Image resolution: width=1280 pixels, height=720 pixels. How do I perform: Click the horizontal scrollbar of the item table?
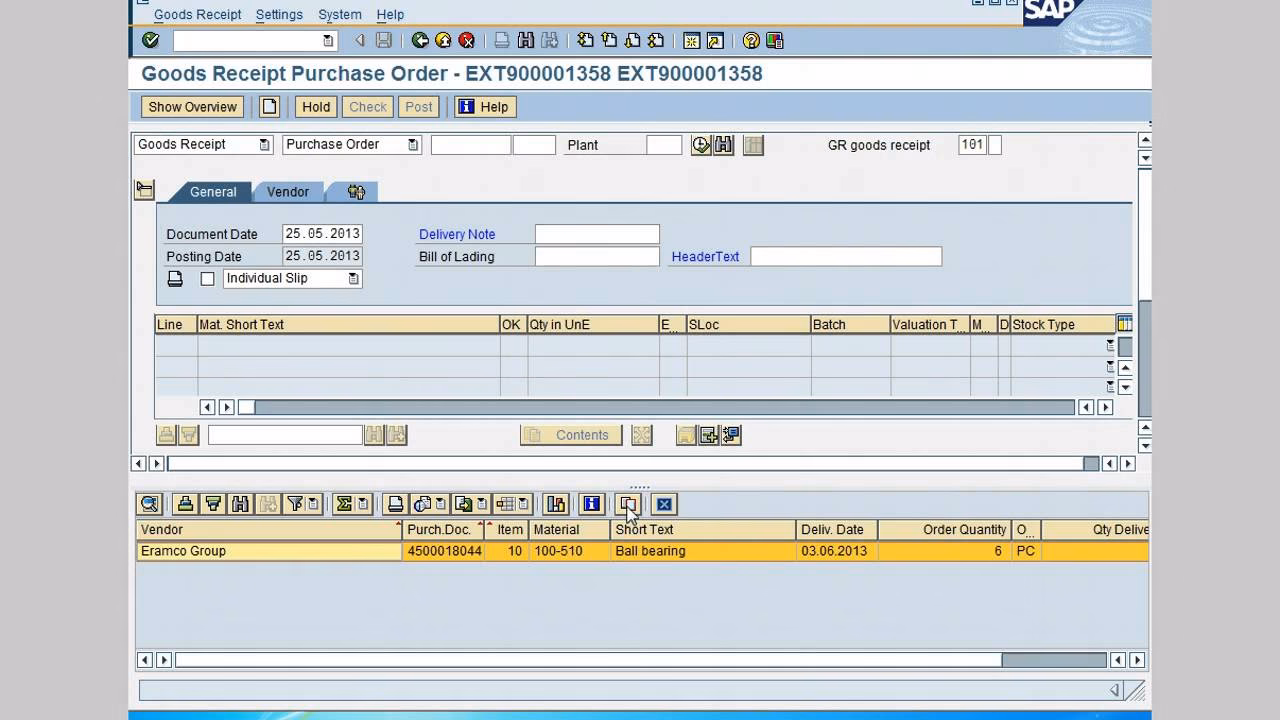click(650, 407)
